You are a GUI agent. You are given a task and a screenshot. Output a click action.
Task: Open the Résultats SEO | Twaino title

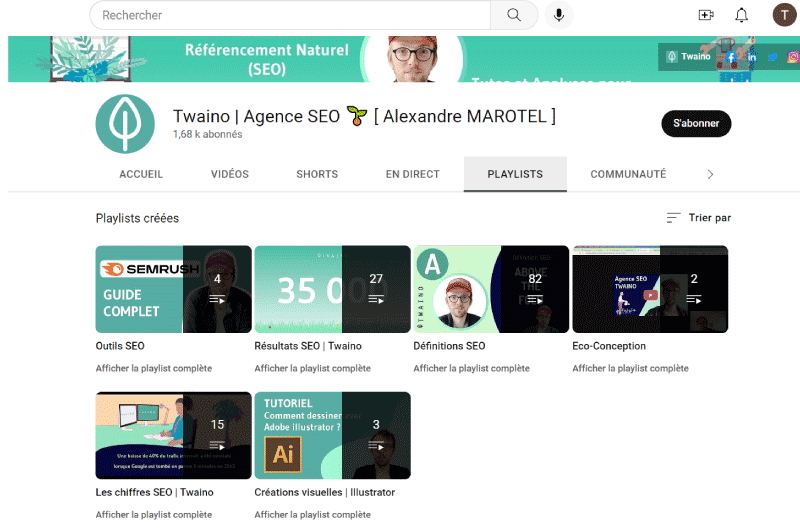click(308, 346)
